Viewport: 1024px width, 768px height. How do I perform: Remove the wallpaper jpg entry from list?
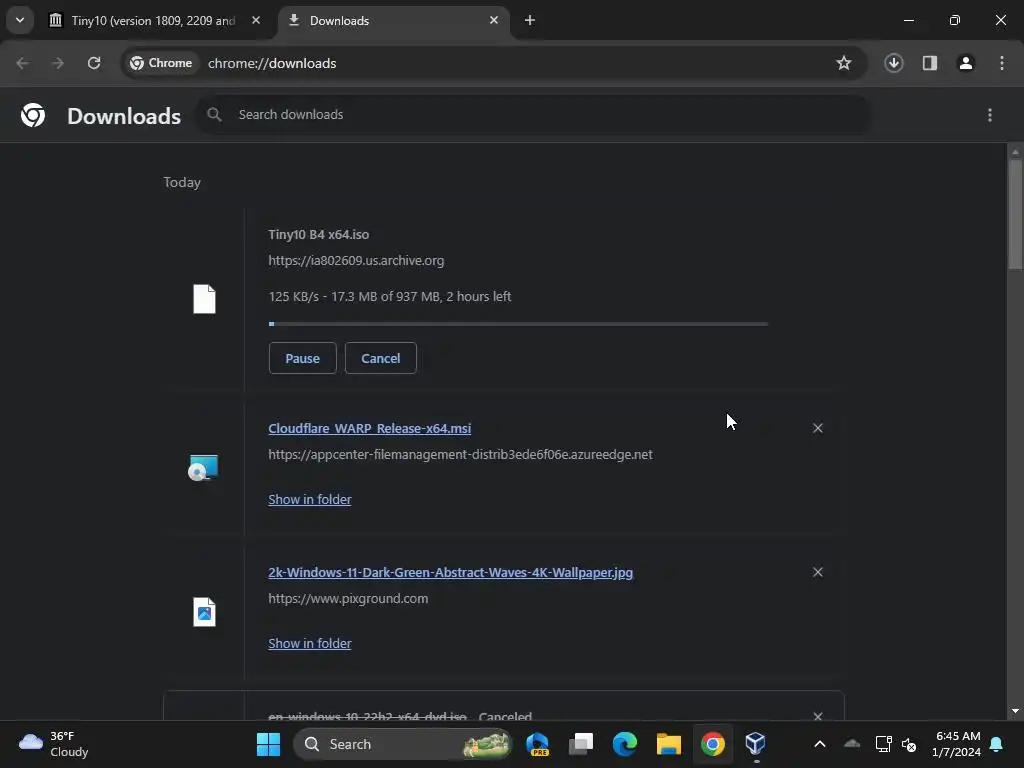818,572
